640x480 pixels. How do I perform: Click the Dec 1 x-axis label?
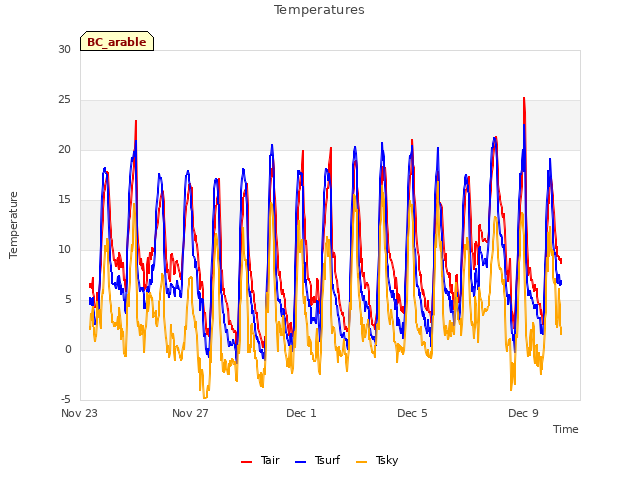tap(301, 413)
